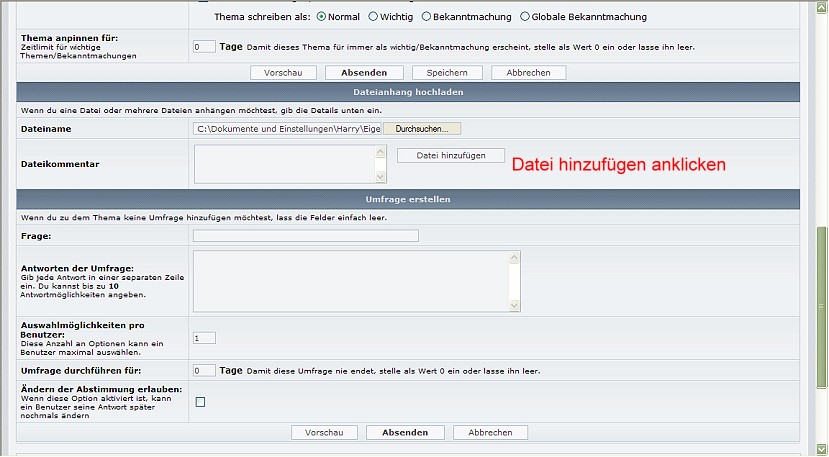Click the Dateiname file path field
The height and width of the screenshot is (457, 829).
tap(287, 129)
